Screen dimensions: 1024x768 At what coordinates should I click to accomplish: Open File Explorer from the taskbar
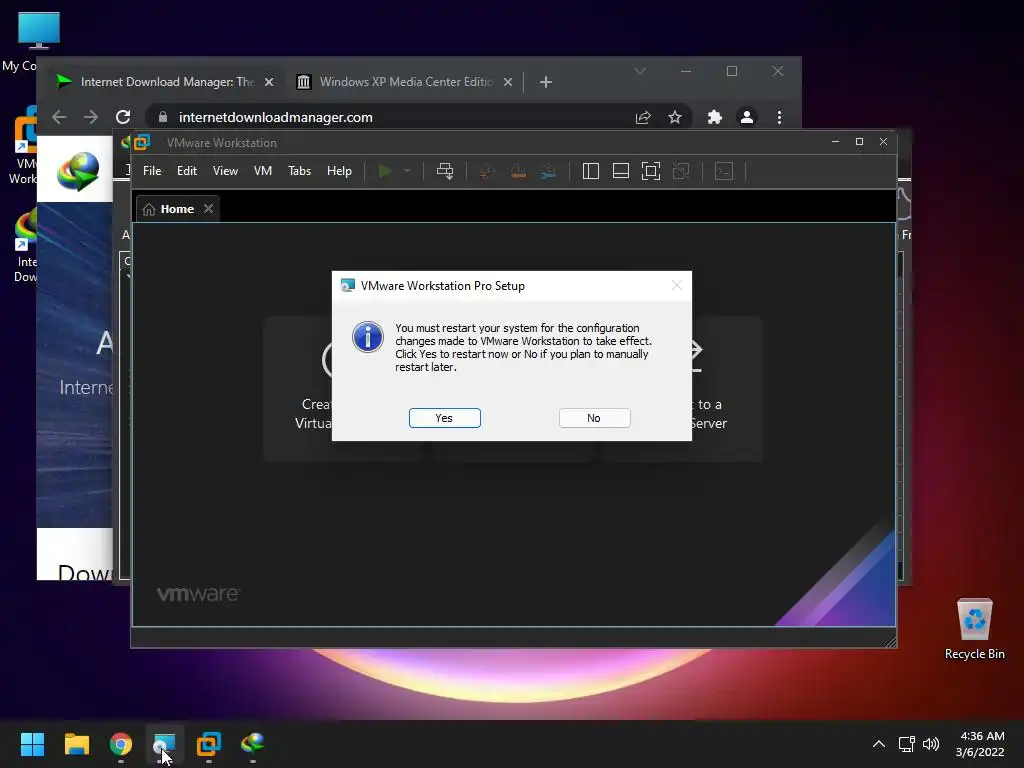pyautogui.click(x=76, y=744)
